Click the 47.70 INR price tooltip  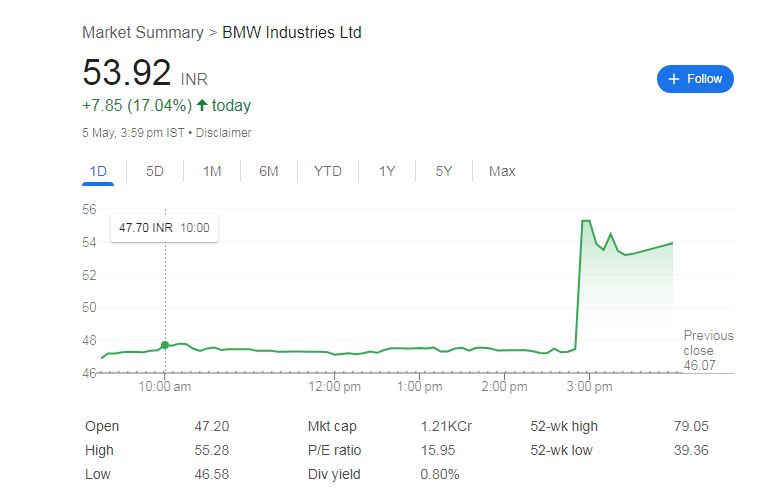164,228
